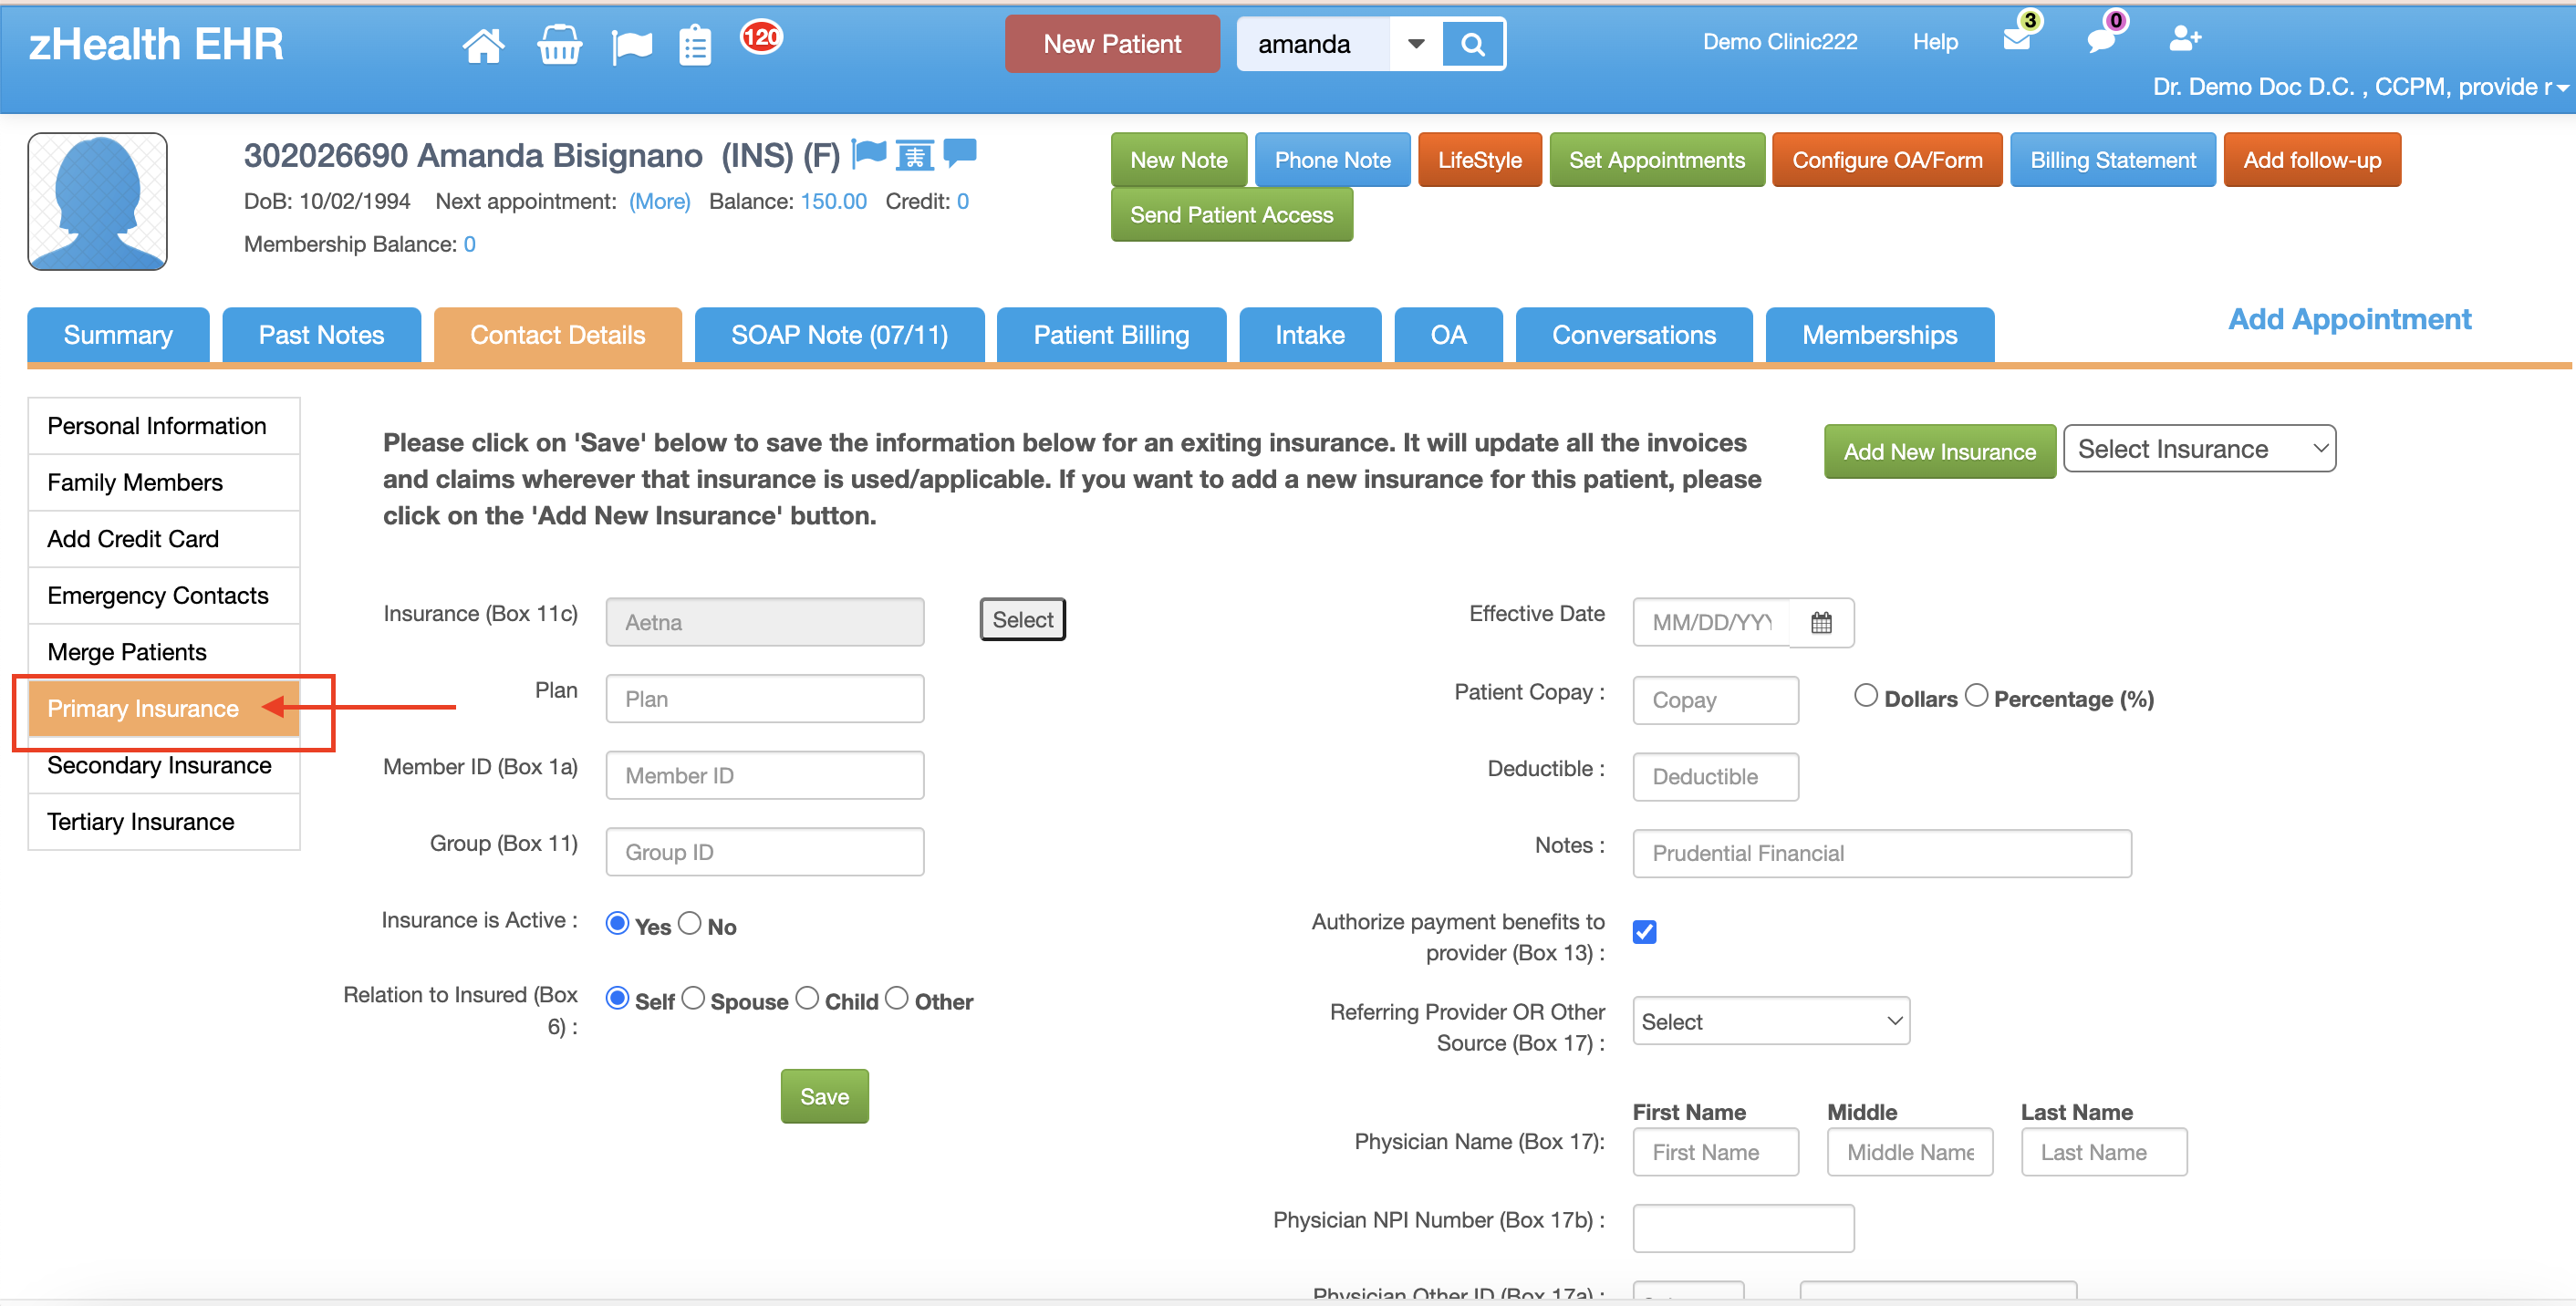The width and height of the screenshot is (2576, 1306).
Task: Open the mail envelope icon
Action: click(x=2016, y=39)
